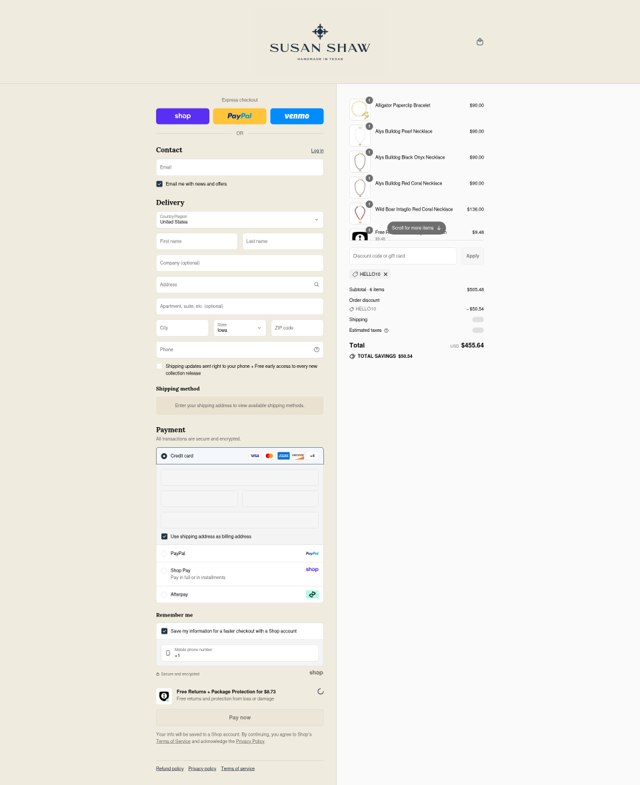Open the Log in link
Image resolution: width=640 pixels, height=785 pixels.
point(317,151)
